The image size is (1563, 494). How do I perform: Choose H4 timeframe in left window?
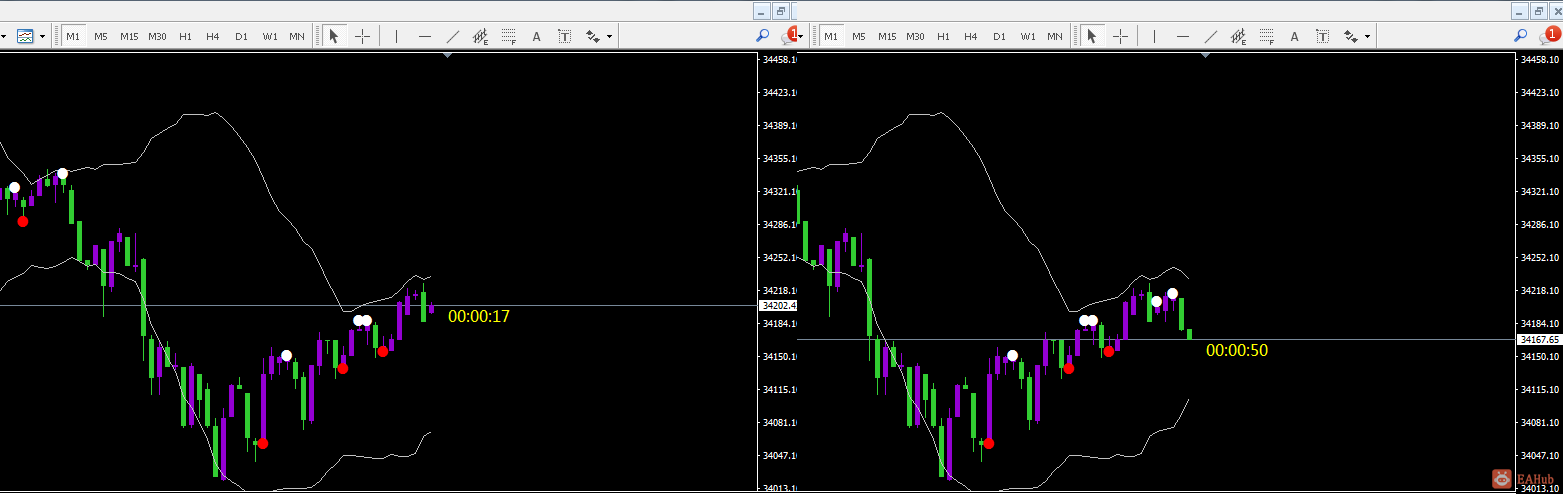213,36
